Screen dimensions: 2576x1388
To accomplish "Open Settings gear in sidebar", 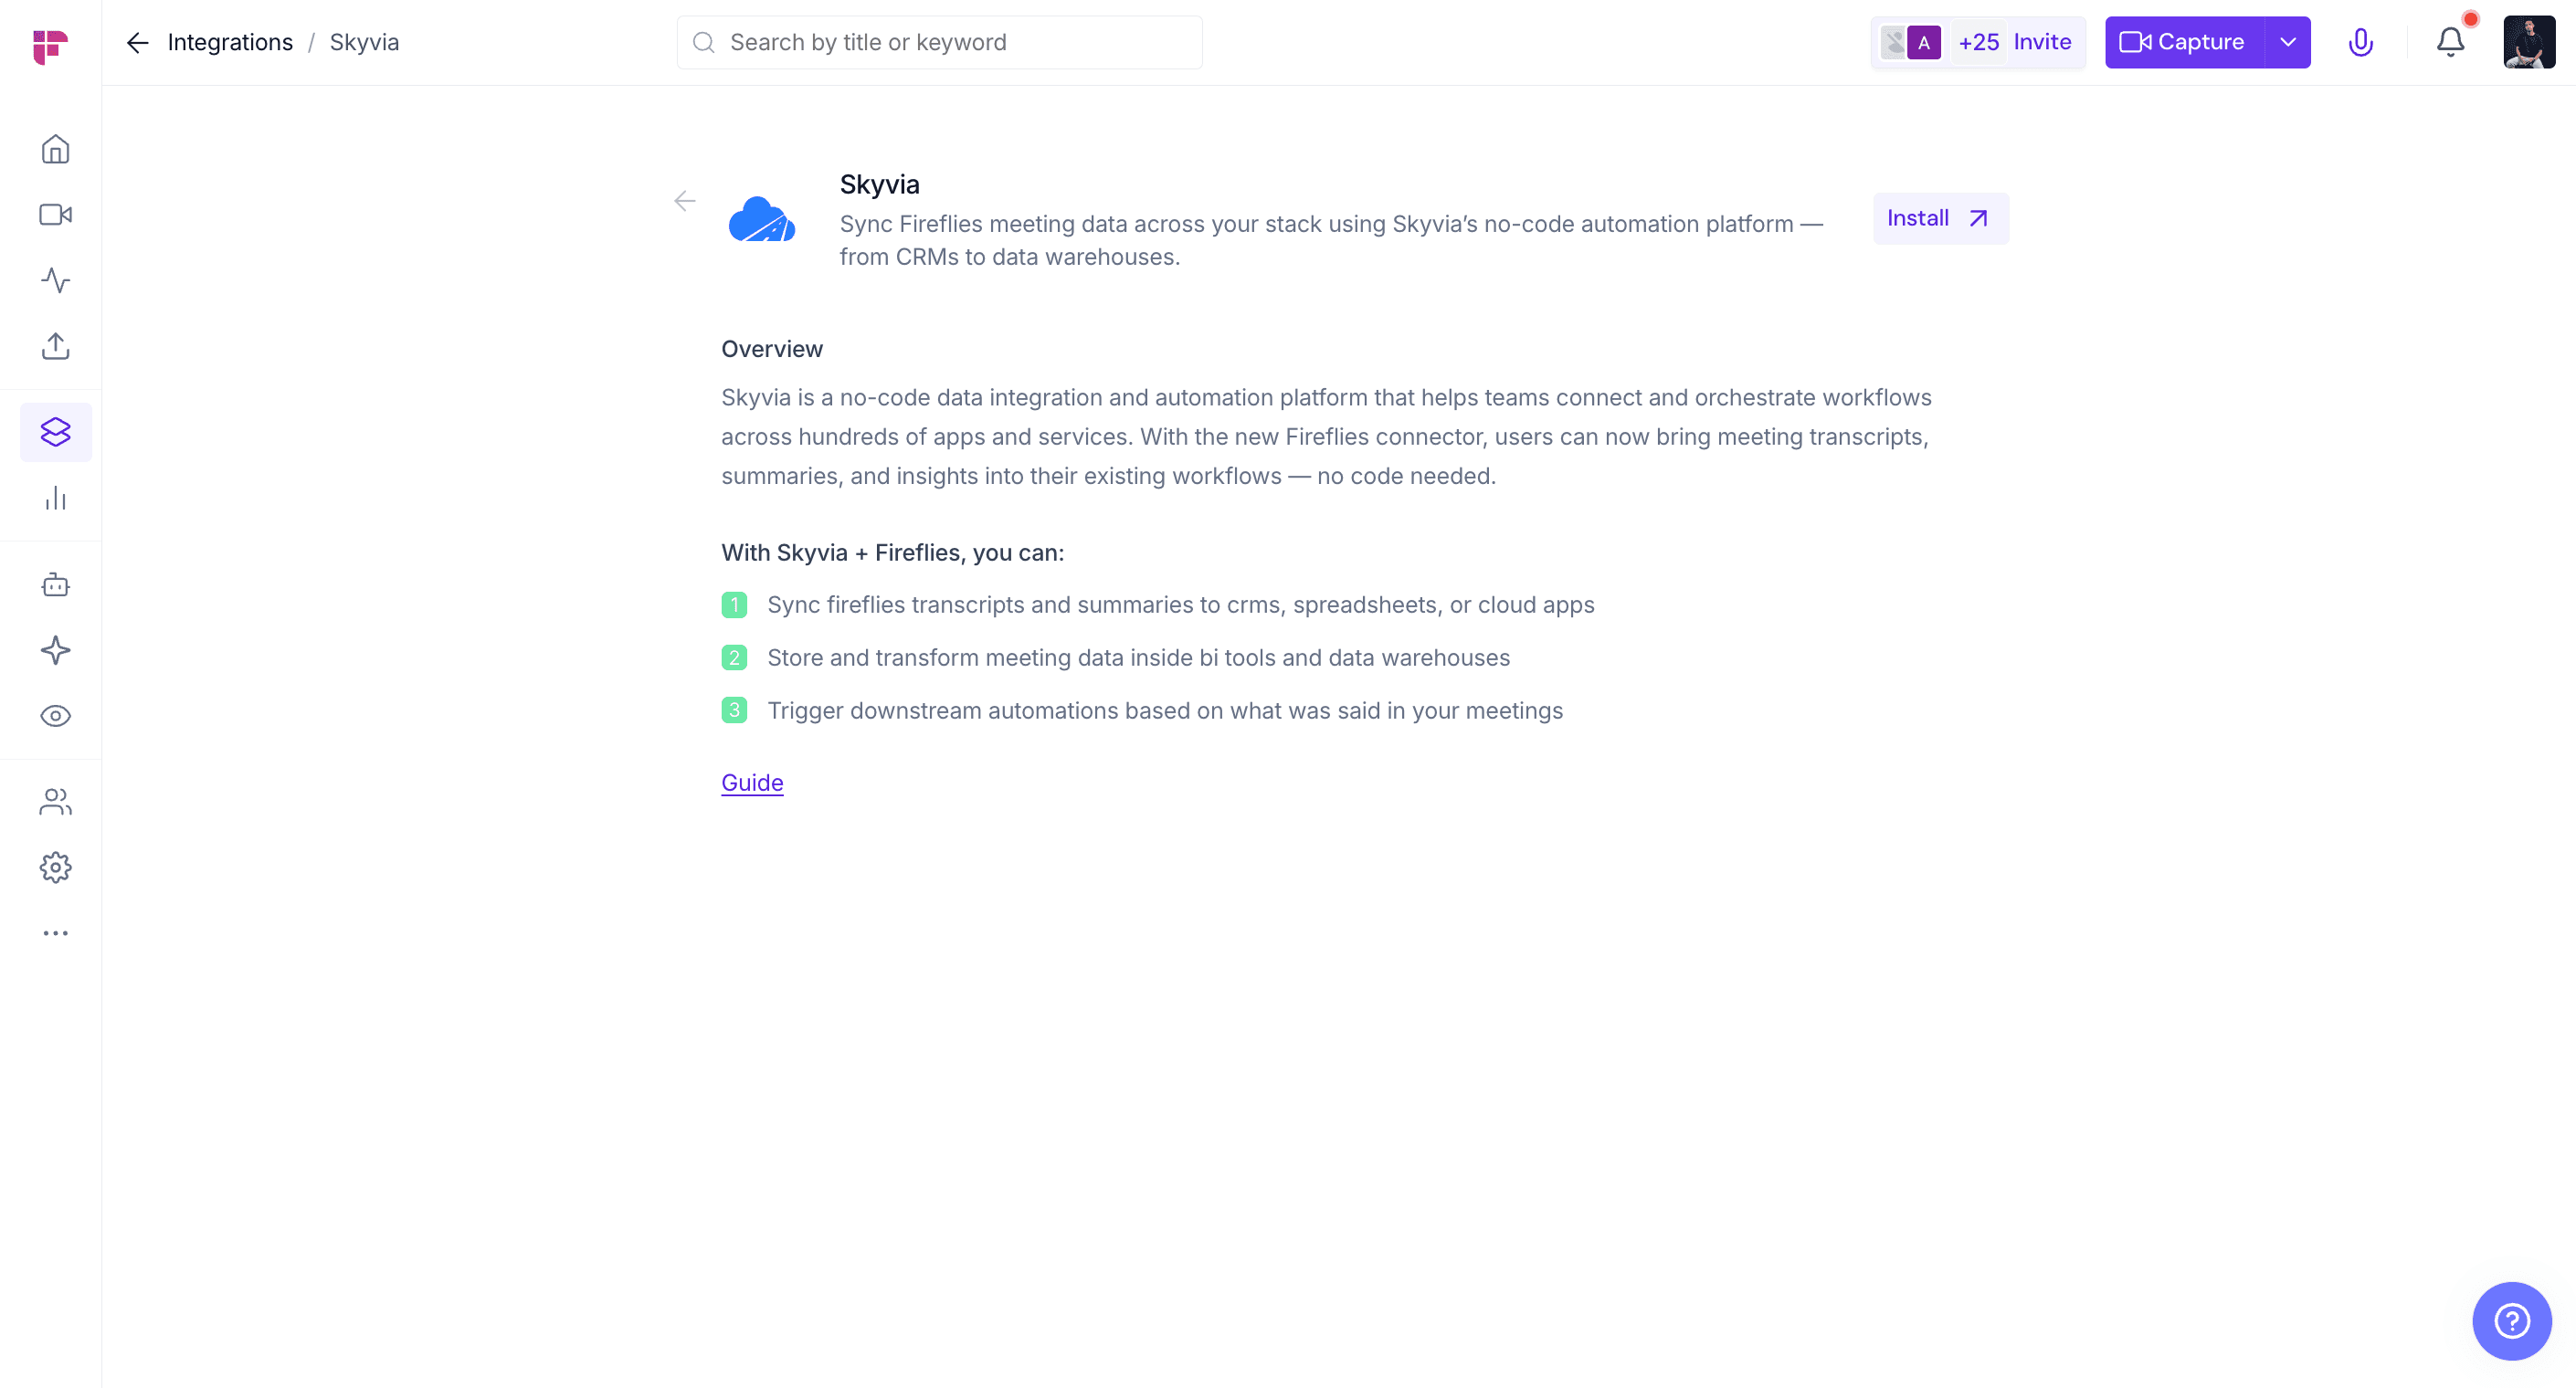I will [55, 867].
